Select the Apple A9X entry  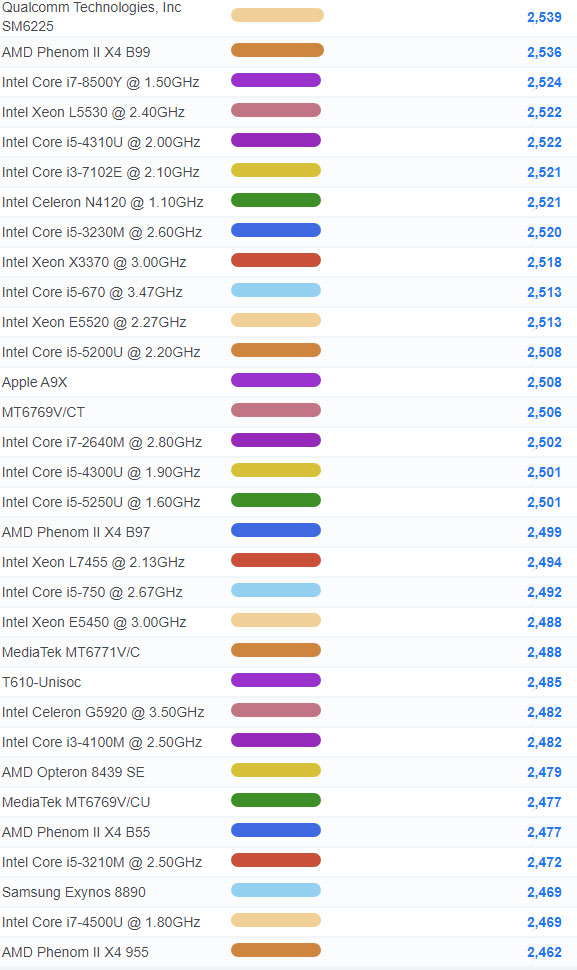click(35, 382)
